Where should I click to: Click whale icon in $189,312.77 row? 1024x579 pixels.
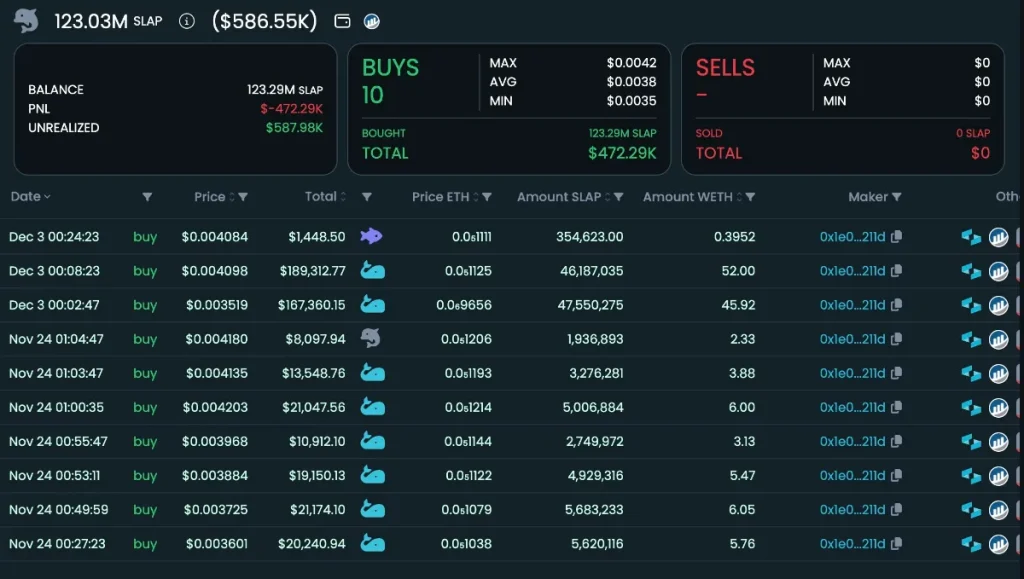pos(373,271)
